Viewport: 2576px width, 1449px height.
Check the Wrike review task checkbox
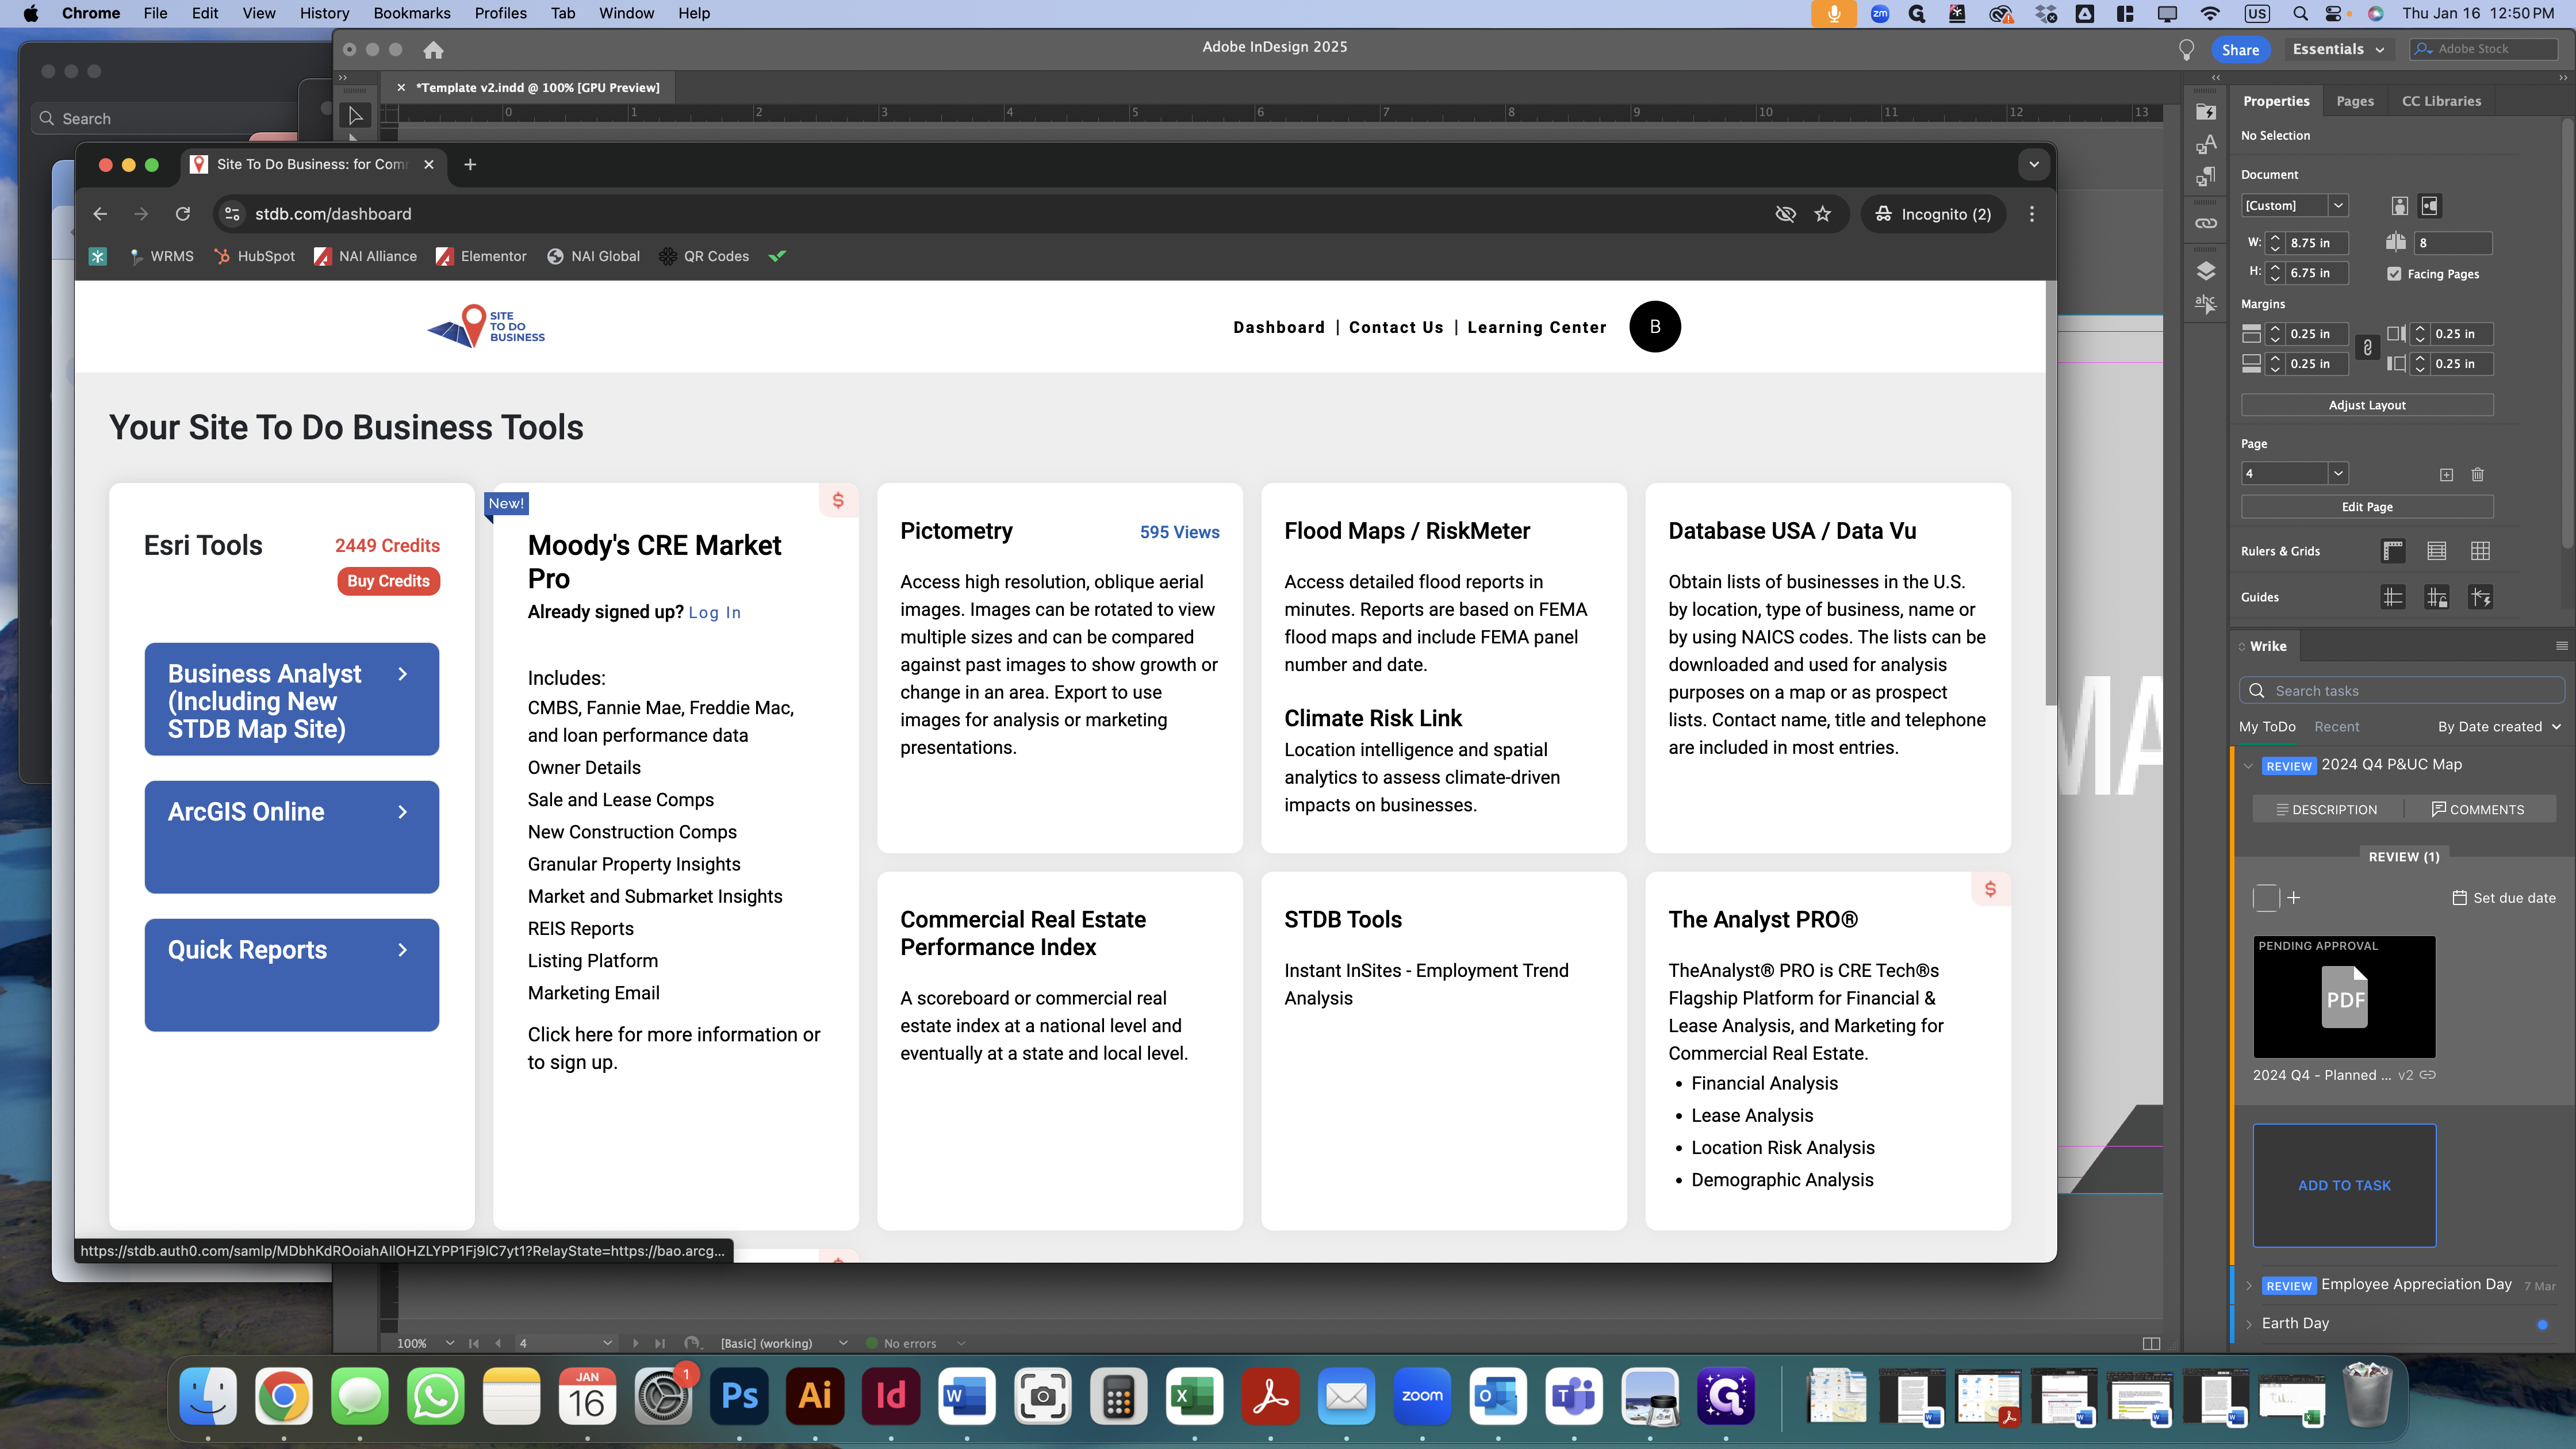coord(2267,898)
